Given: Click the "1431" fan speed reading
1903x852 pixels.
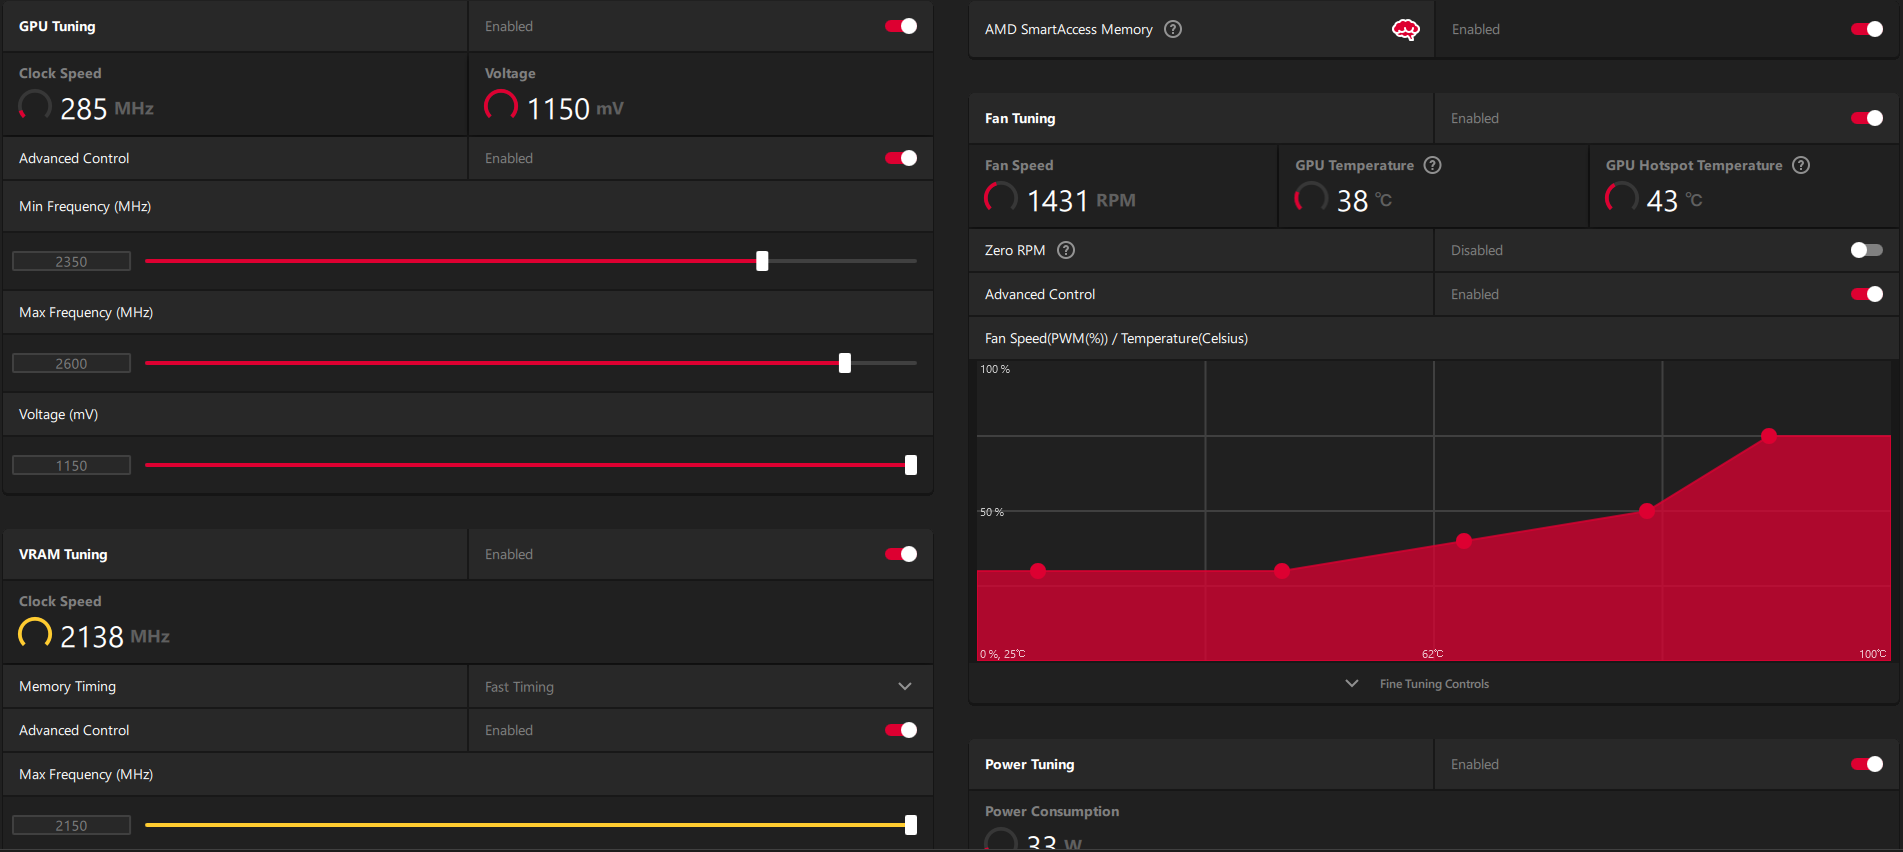Looking at the screenshot, I should coord(1057,201).
